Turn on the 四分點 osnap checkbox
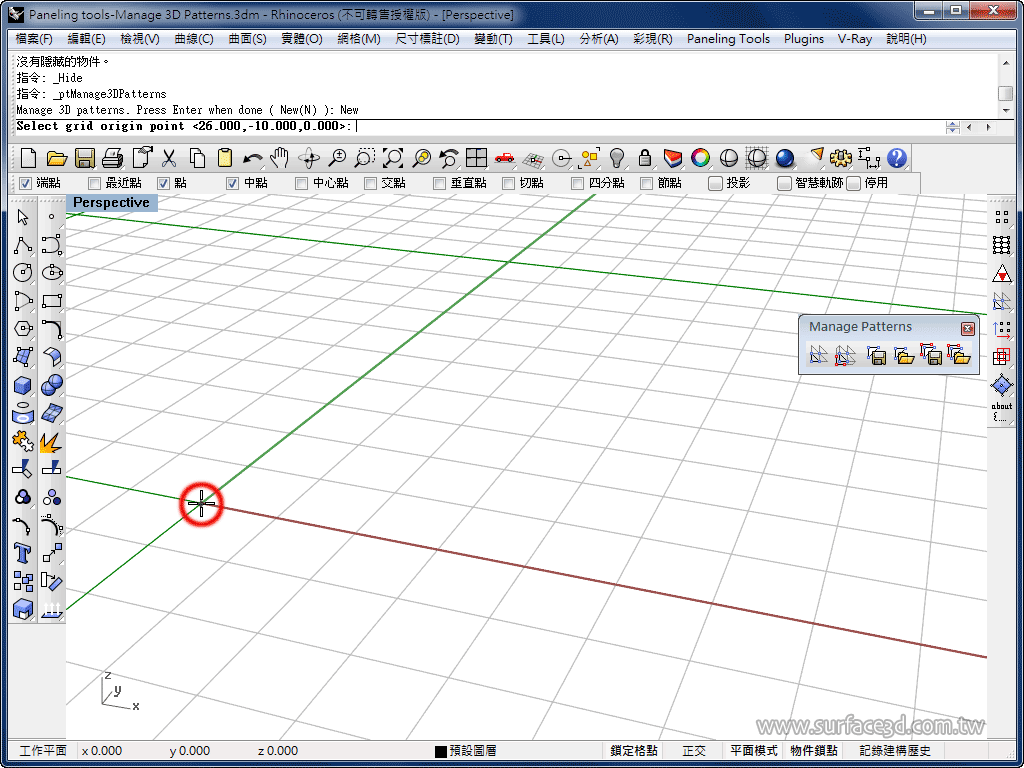Screen dimensions: 1024x768 tap(577, 184)
